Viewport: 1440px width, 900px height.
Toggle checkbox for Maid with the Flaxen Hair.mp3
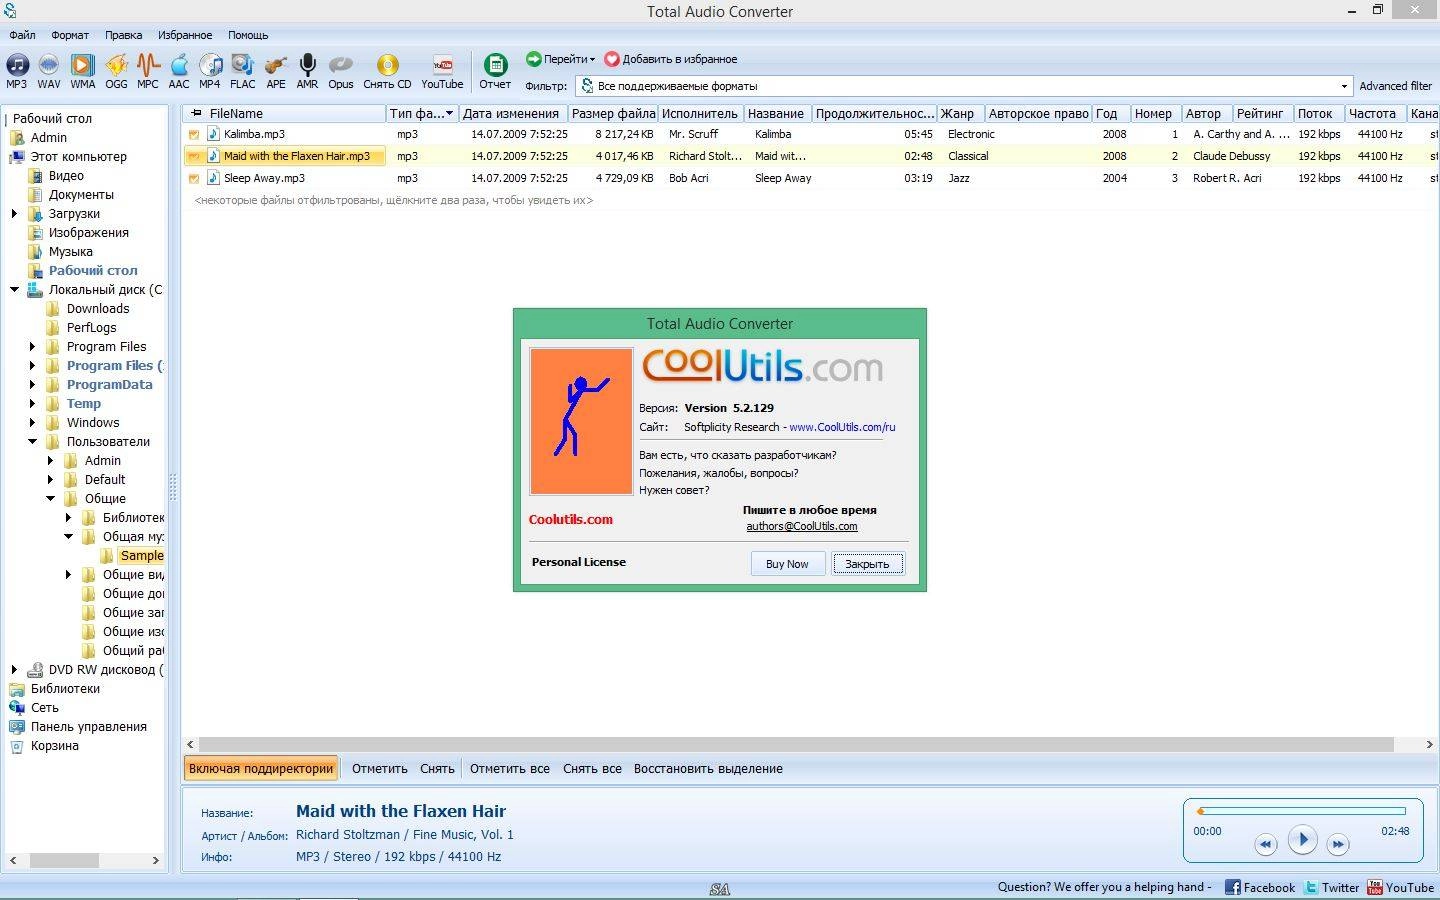193,156
